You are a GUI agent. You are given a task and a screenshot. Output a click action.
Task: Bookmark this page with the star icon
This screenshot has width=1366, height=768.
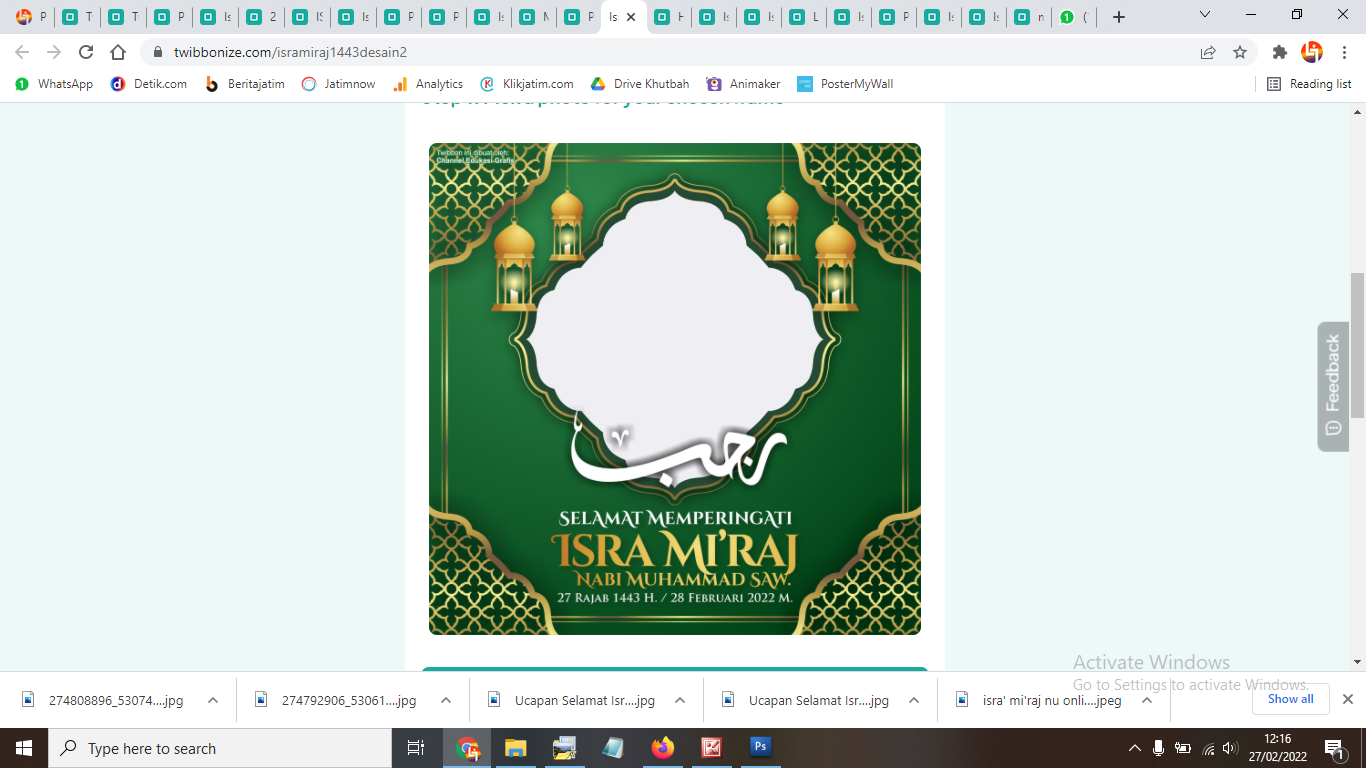tap(1240, 52)
